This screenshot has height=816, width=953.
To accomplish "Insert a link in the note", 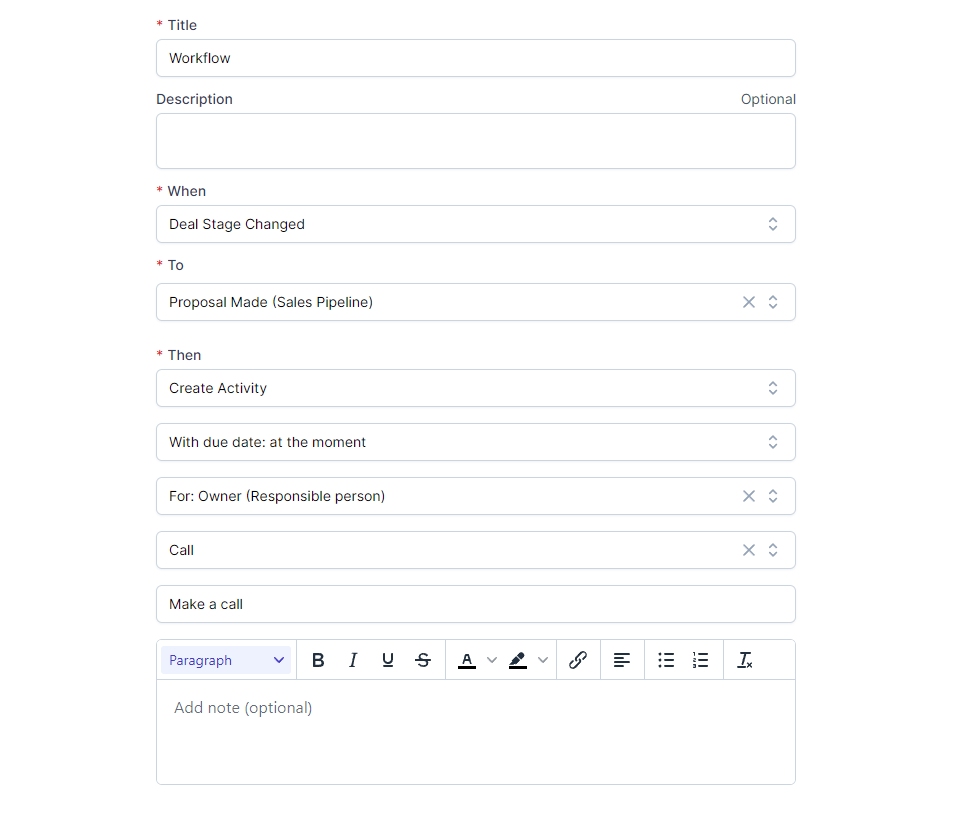I will pyautogui.click(x=577, y=660).
